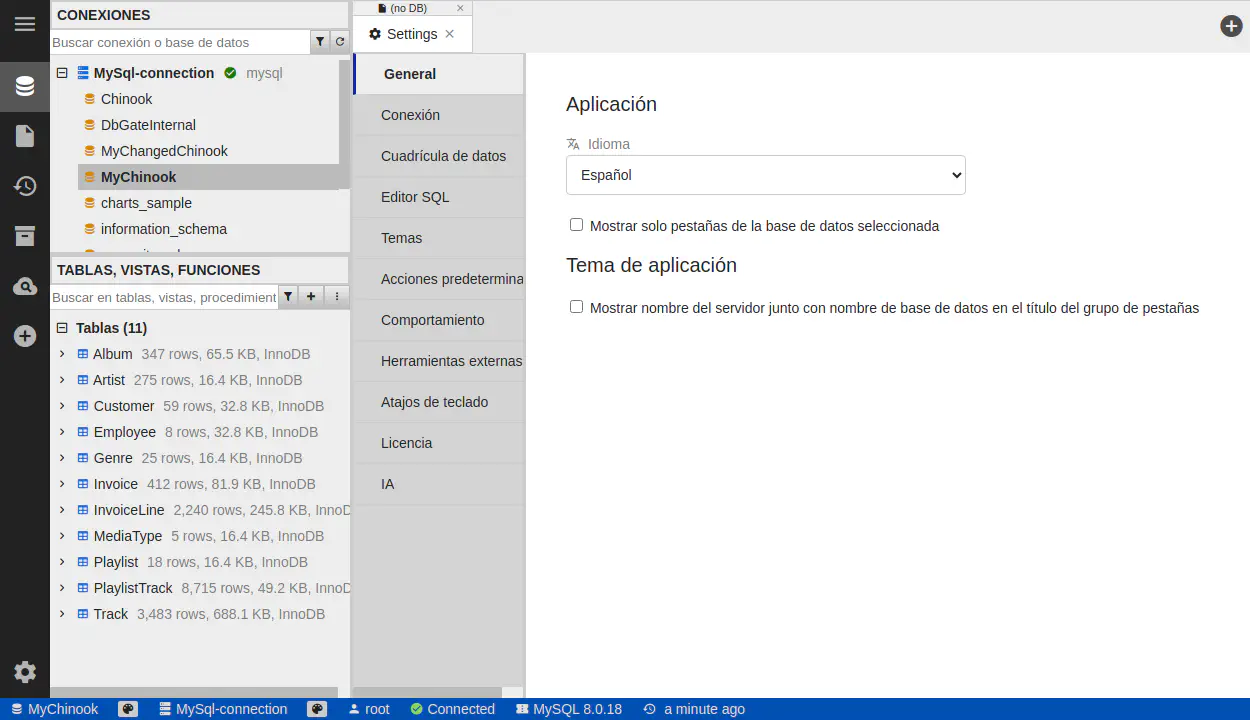Click the Track table entry
Screen dimensions: 1250x720
(110, 614)
